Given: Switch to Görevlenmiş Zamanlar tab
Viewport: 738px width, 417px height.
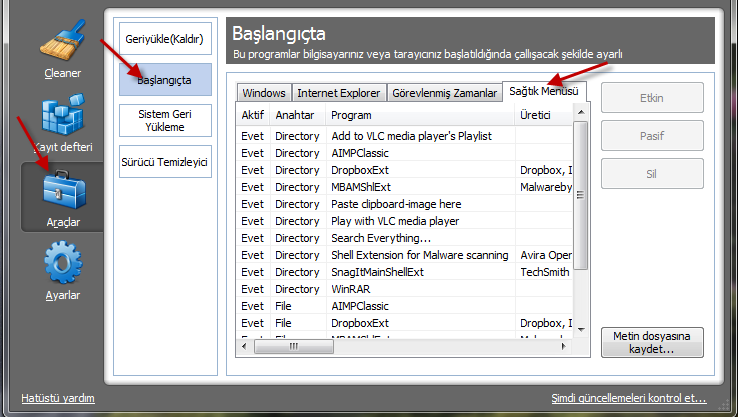Looking at the screenshot, I should tap(444, 93).
